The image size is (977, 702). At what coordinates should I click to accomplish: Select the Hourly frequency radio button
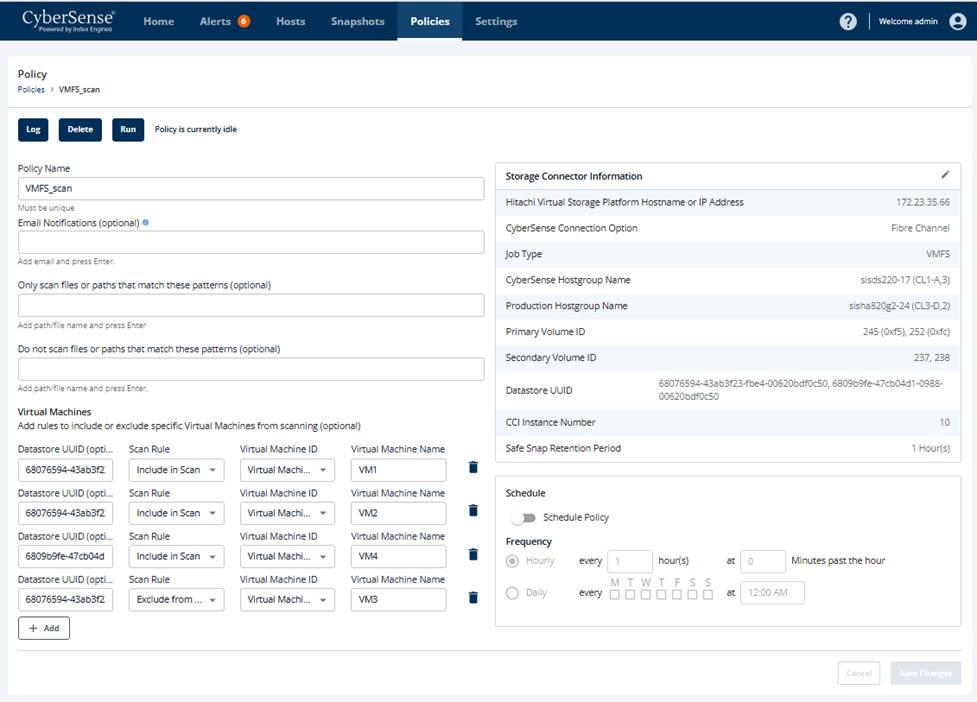[x=512, y=561]
